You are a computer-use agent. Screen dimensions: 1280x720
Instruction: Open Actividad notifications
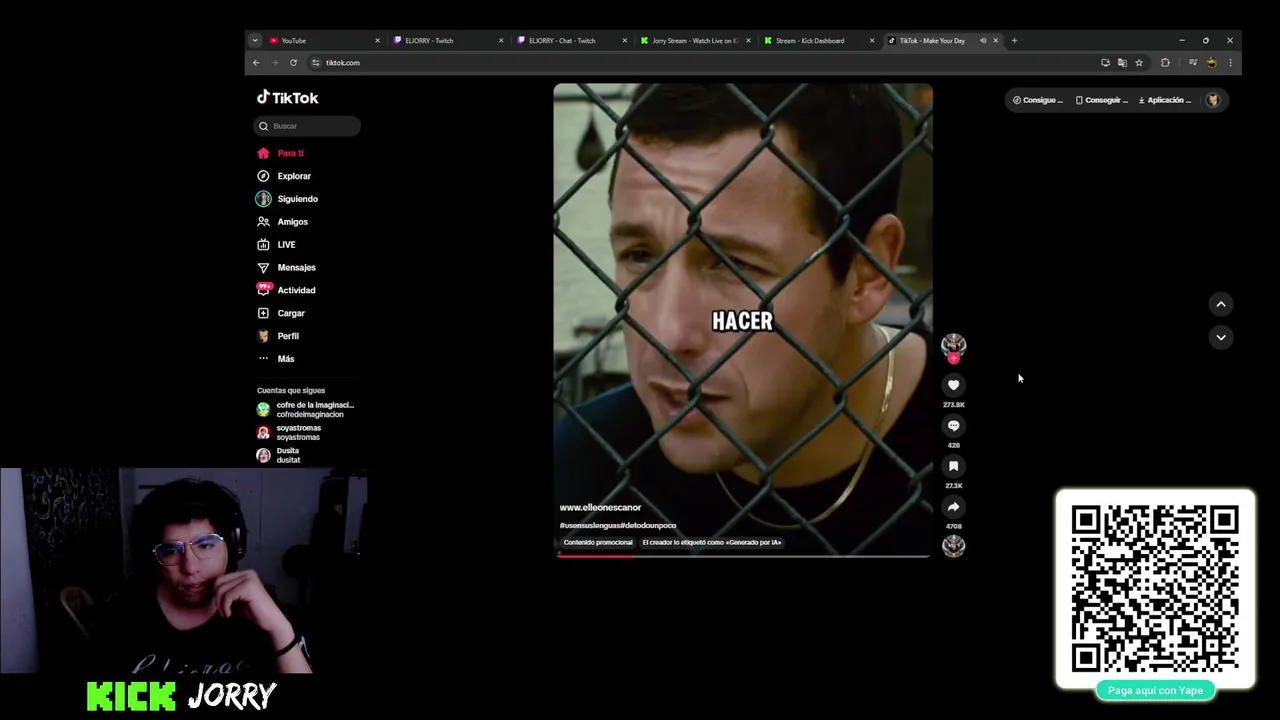coord(286,290)
